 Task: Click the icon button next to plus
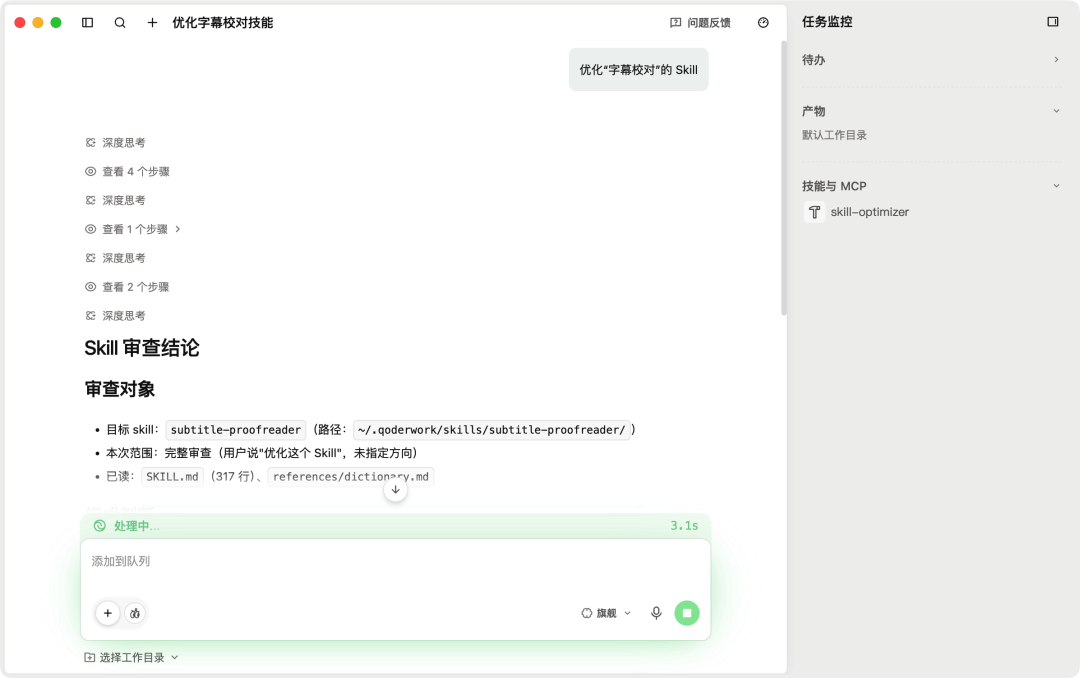pos(135,613)
